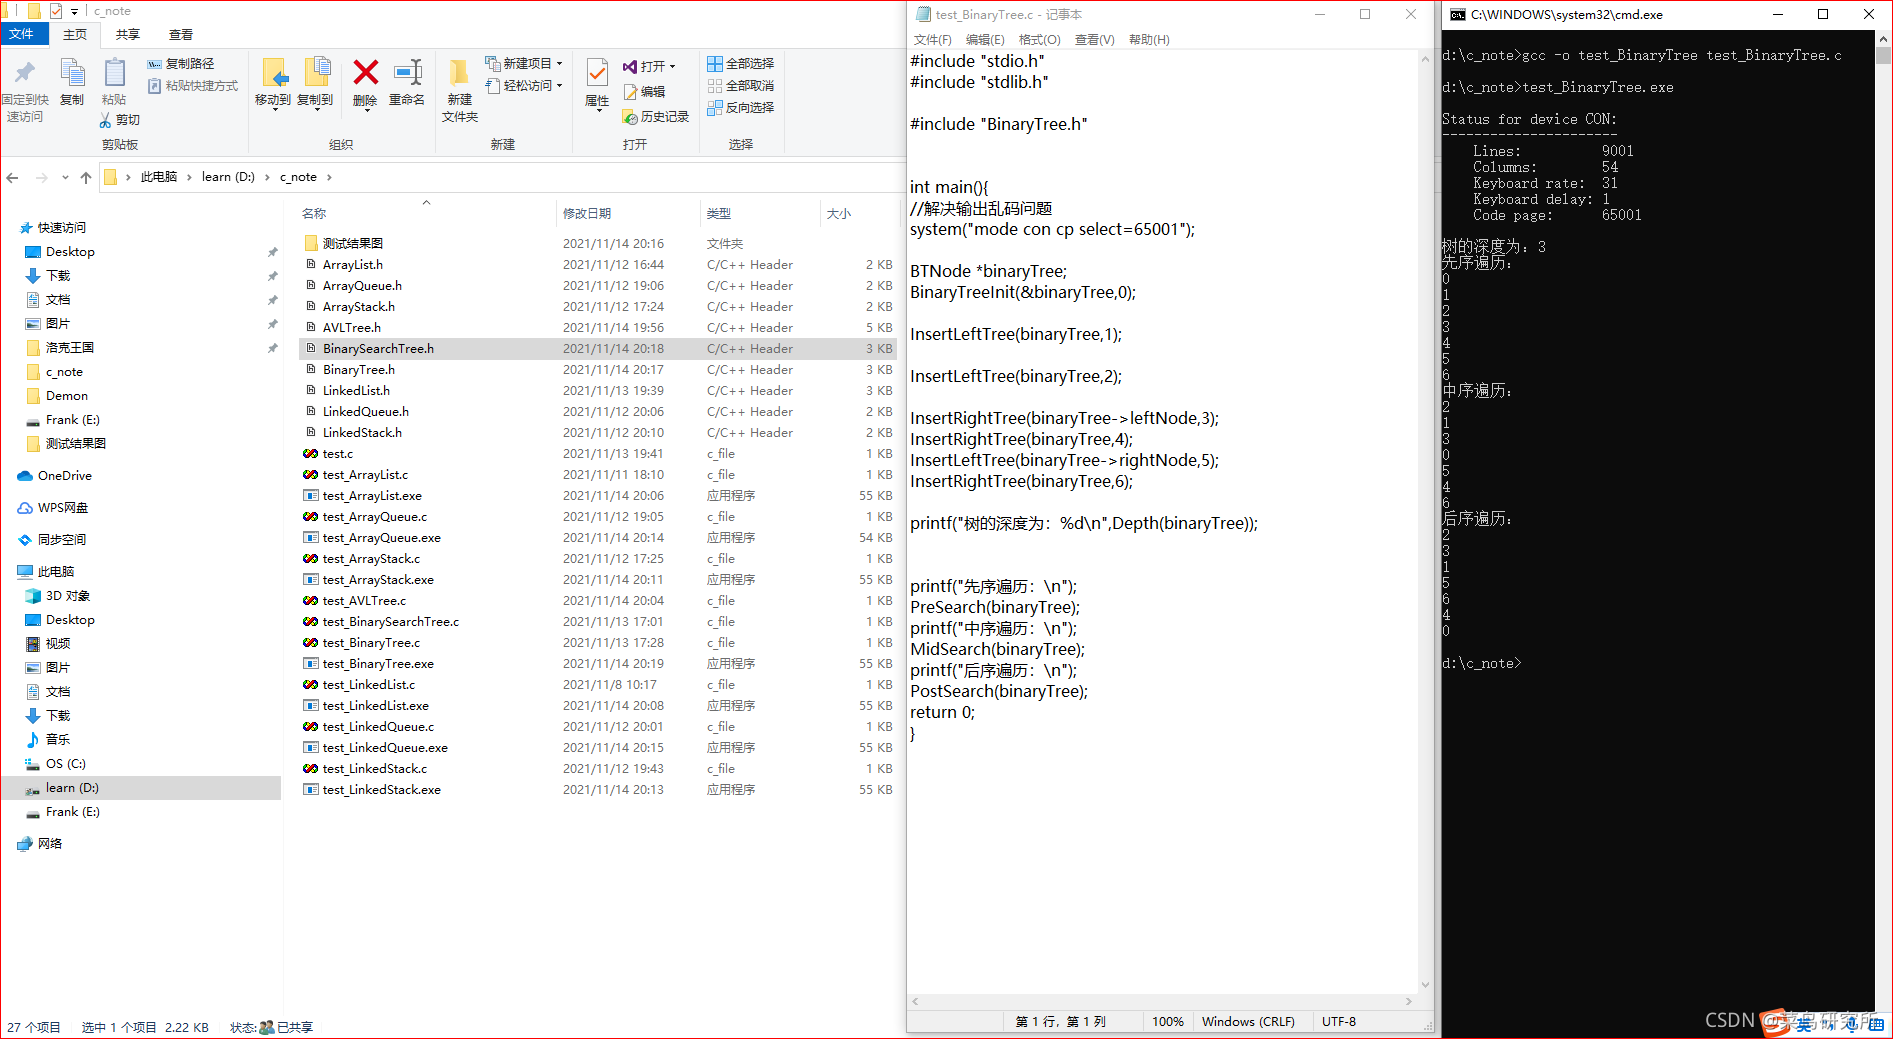The image size is (1893, 1039).
Task: Click the New Folder icon
Action: pyautogui.click(x=459, y=73)
